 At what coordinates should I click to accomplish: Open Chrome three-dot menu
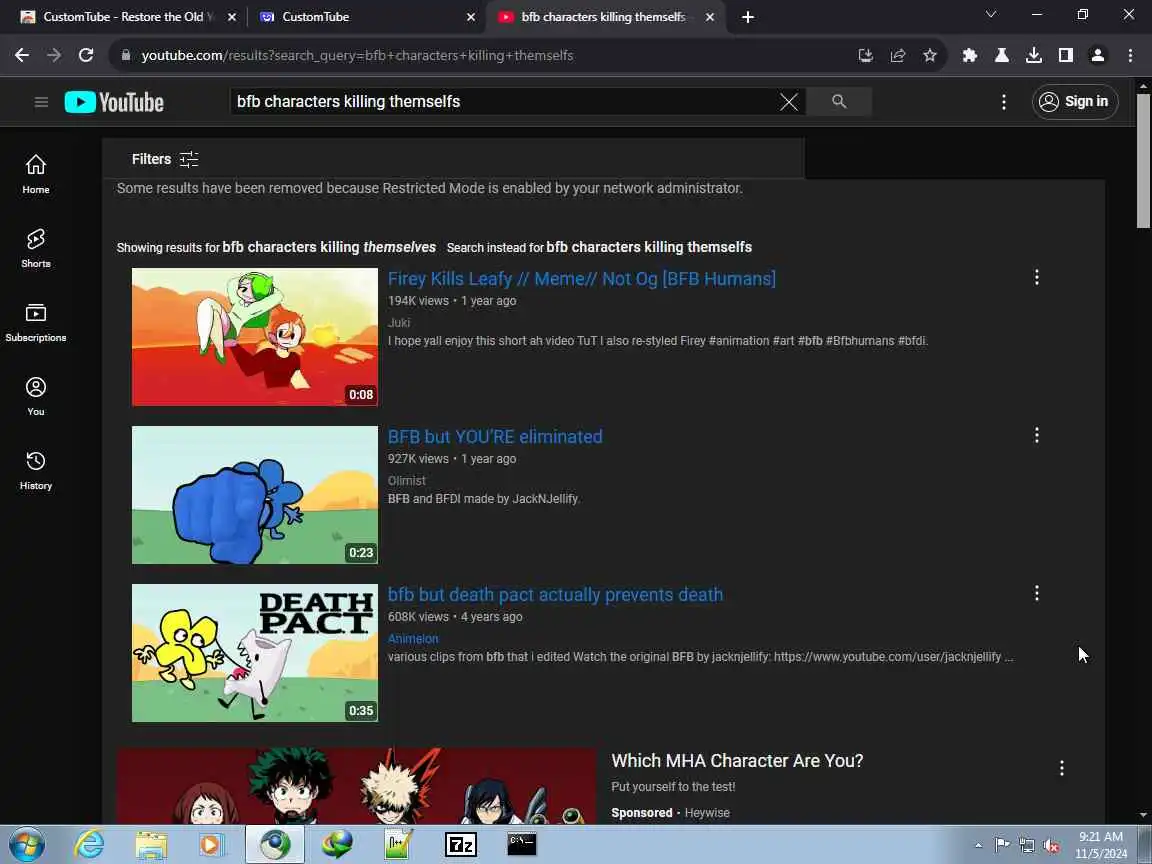1130,55
